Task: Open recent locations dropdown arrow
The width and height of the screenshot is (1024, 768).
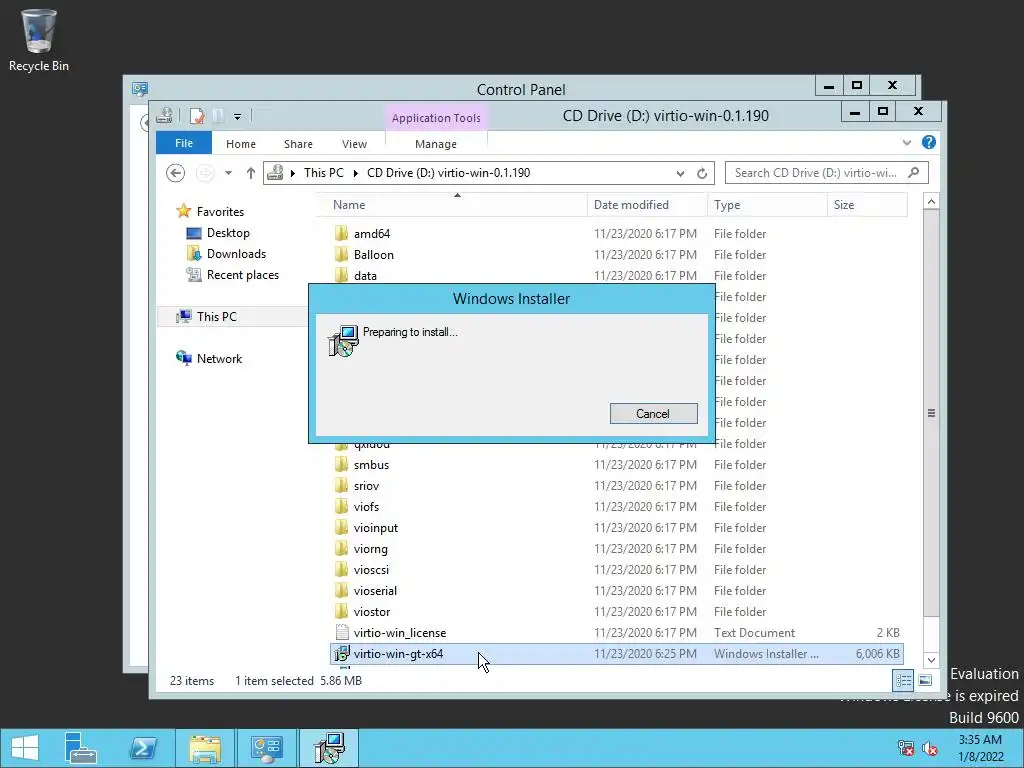Action: coord(229,173)
